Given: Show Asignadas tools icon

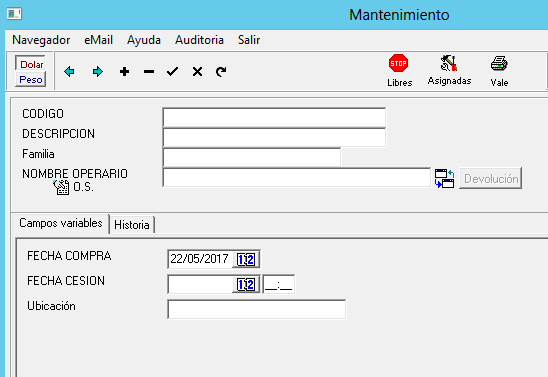Looking at the screenshot, I should tap(449, 63).
